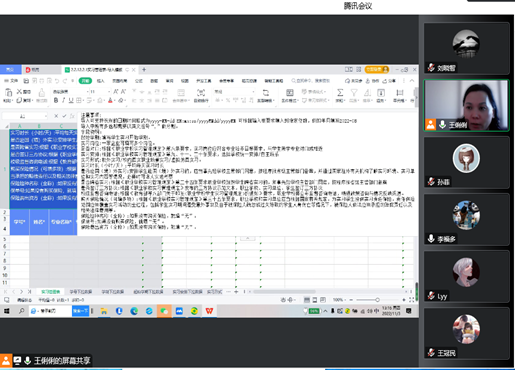
Task: Switch to normal view in status bar
Action: [307, 300]
